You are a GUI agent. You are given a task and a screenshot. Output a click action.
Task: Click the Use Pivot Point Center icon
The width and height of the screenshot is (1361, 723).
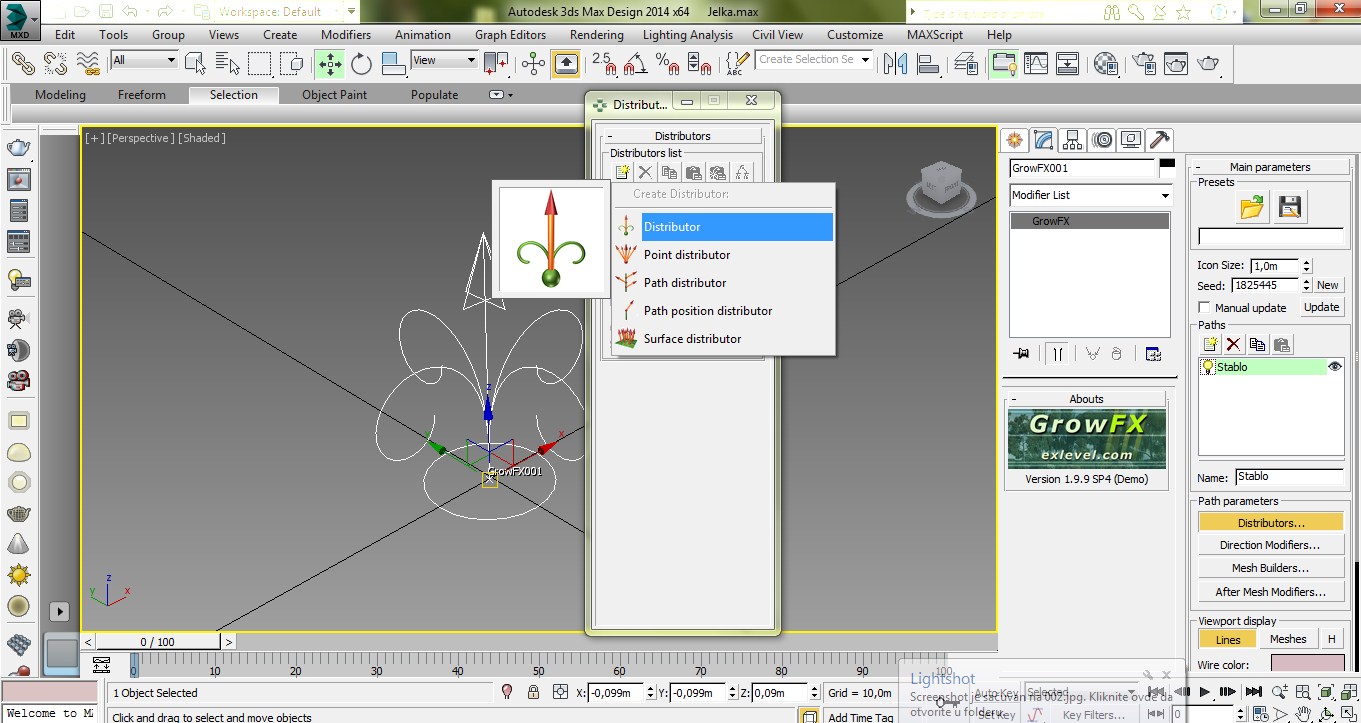pyautogui.click(x=496, y=64)
